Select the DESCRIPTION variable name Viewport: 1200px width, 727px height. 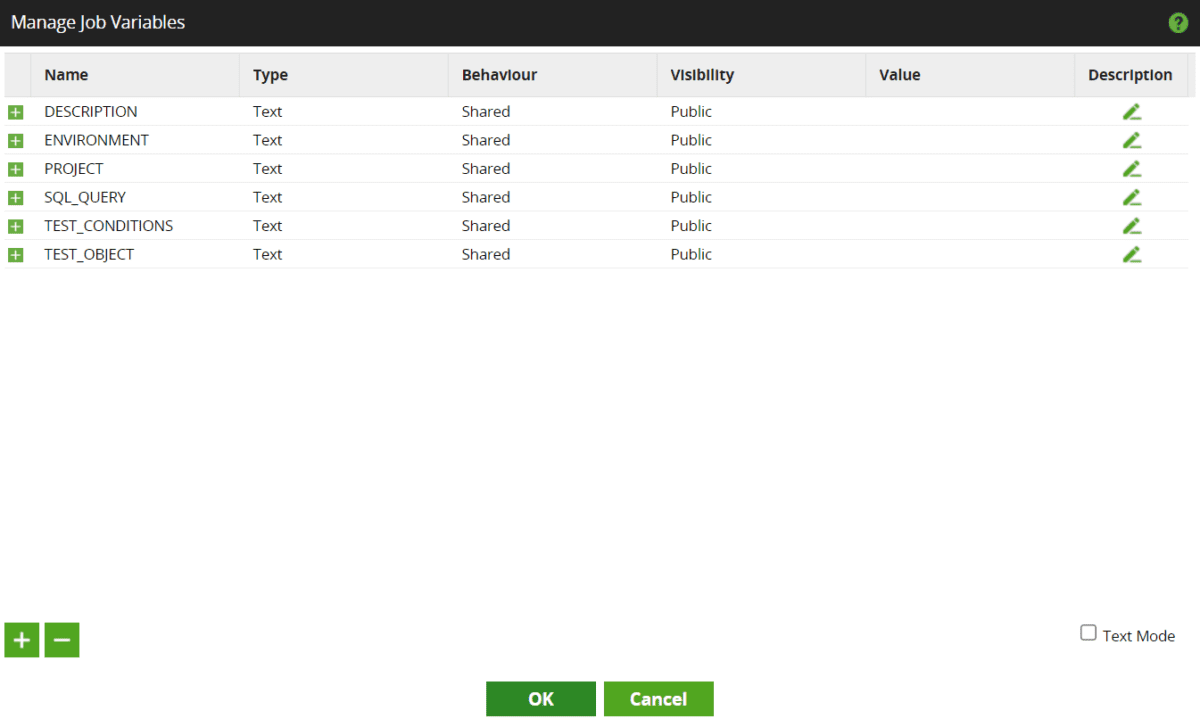point(90,112)
